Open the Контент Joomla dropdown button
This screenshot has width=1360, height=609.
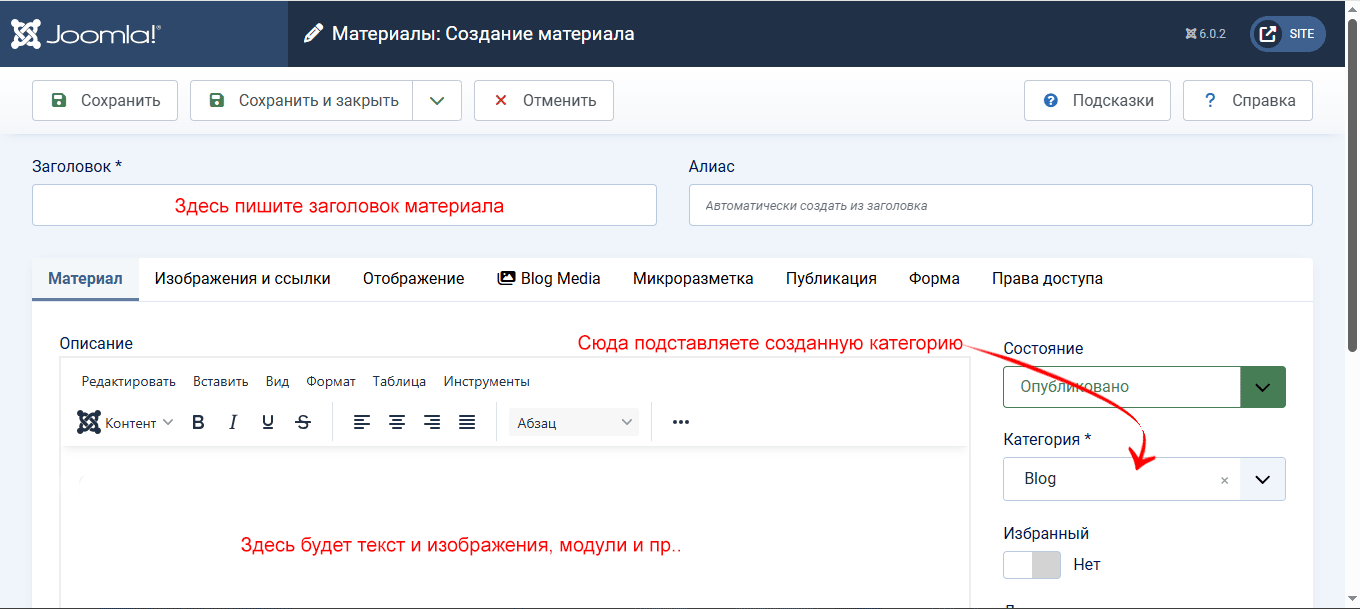[125, 422]
